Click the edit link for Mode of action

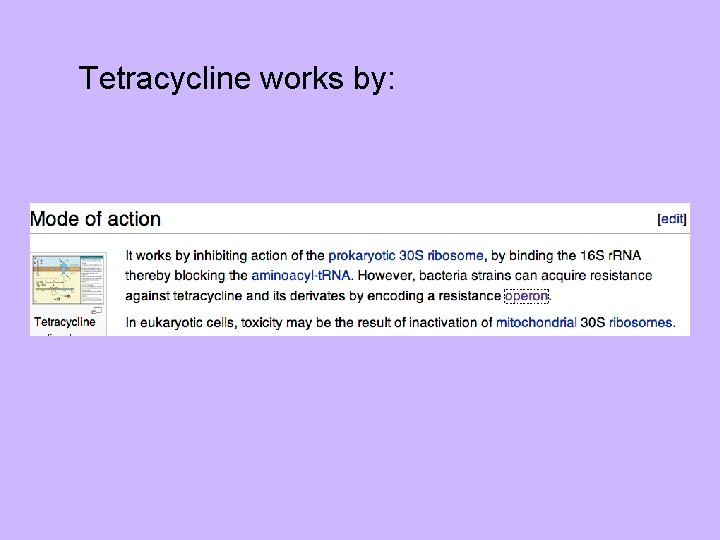pyautogui.click(x=672, y=219)
